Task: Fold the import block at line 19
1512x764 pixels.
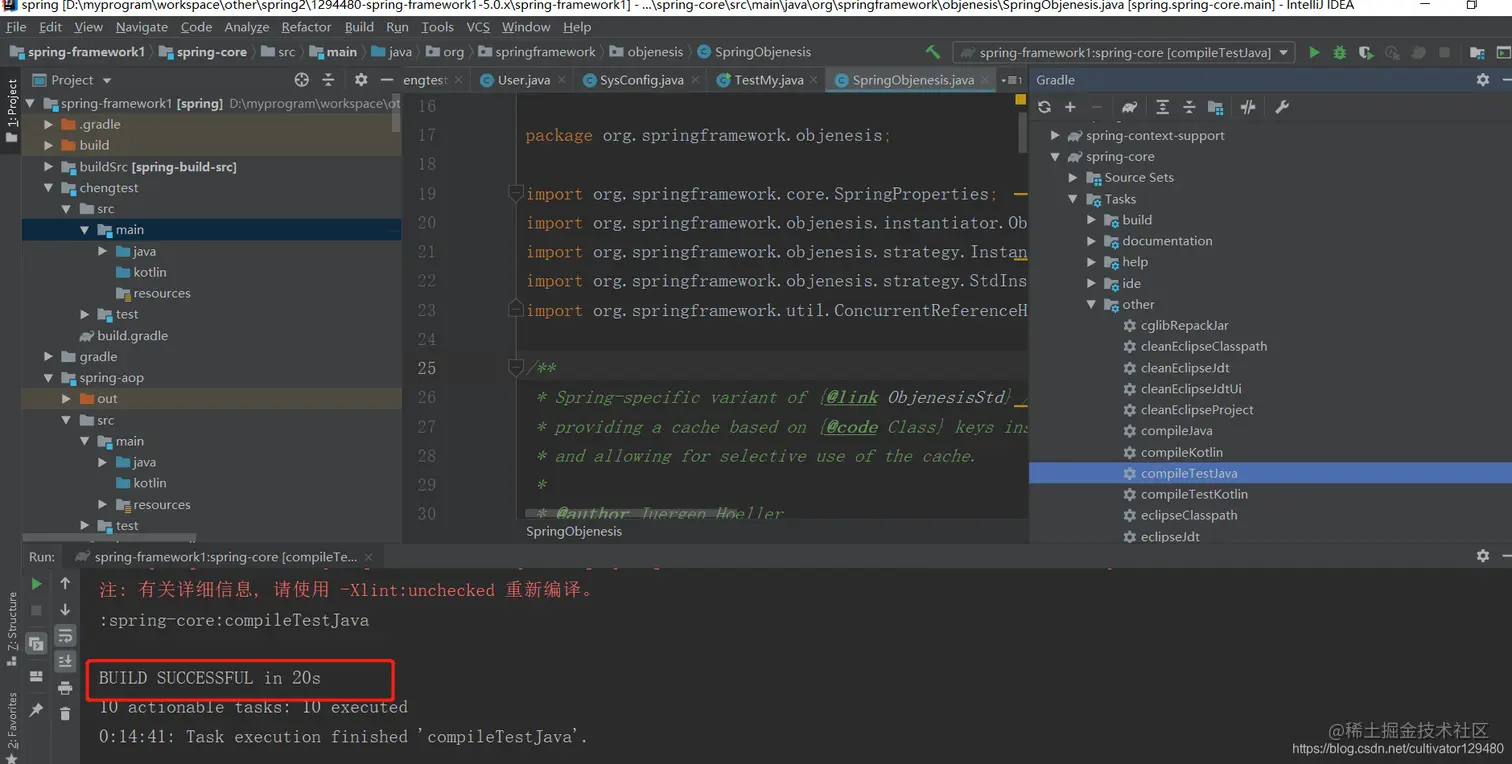Action: click(515, 193)
